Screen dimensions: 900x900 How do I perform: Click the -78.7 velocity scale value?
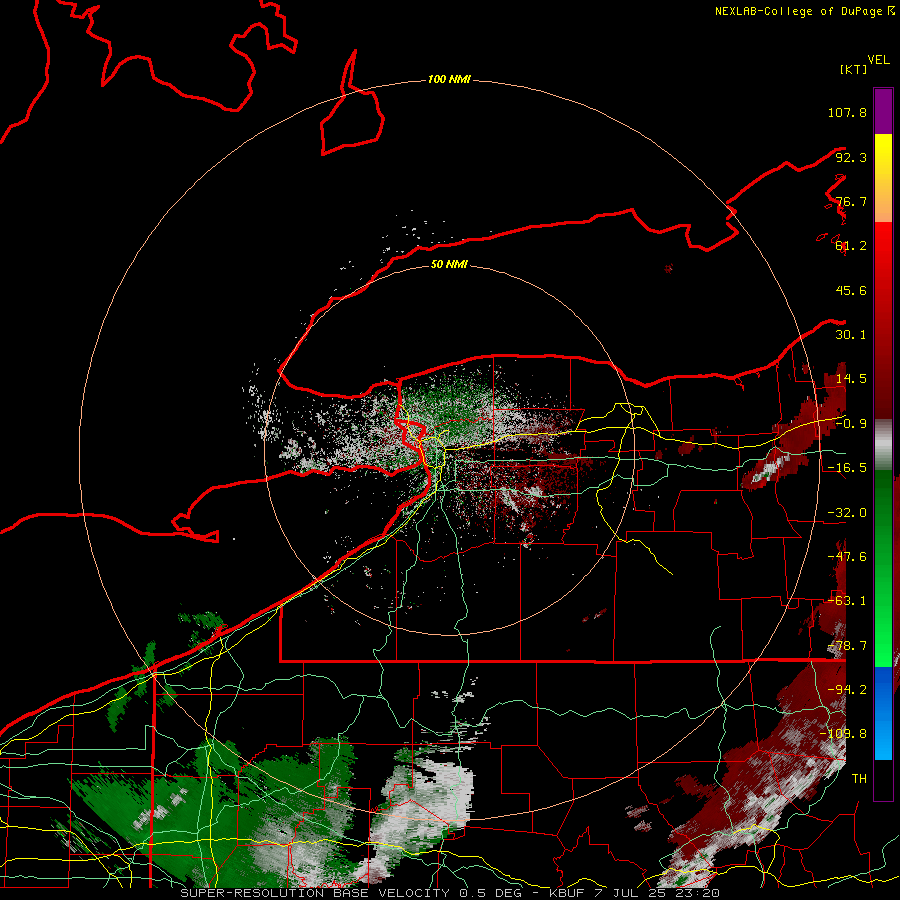(x=847, y=646)
